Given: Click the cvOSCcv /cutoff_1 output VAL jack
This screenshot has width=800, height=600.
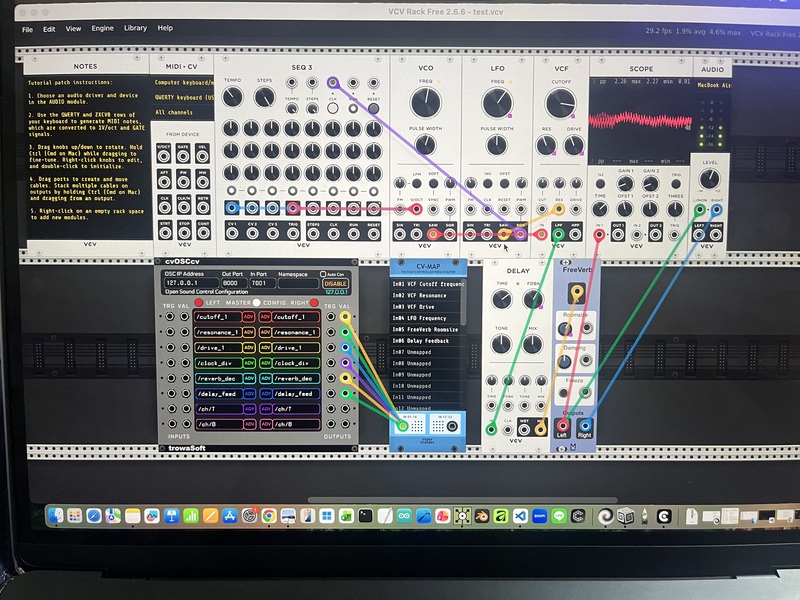Looking at the screenshot, I should pyautogui.click(x=345, y=317).
